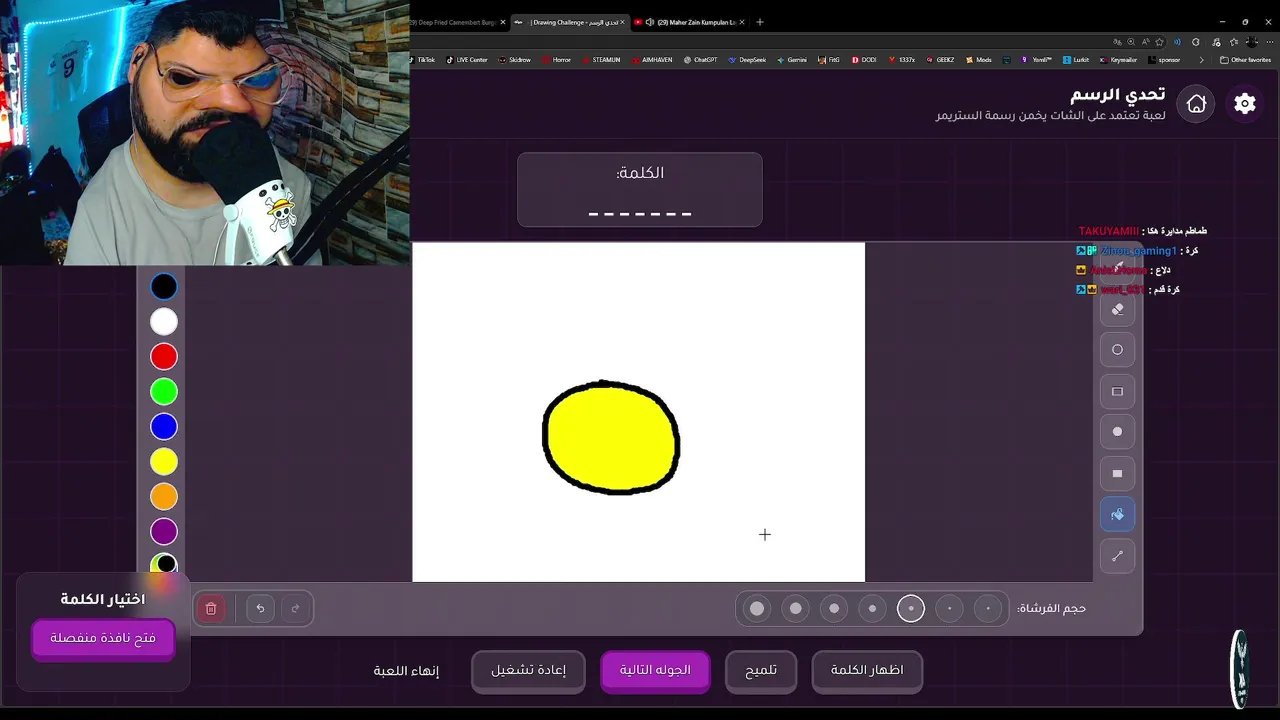Choose the largest brush size
The image size is (1280, 720).
coord(757,608)
